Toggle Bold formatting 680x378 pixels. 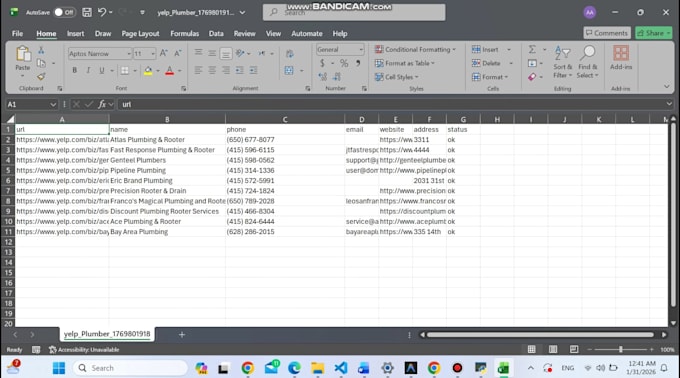point(75,70)
